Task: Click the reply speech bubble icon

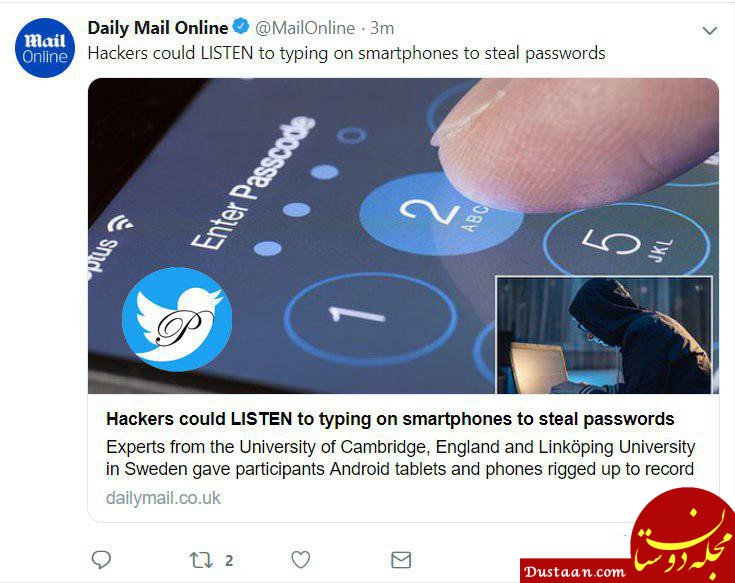Action: [101, 560]
